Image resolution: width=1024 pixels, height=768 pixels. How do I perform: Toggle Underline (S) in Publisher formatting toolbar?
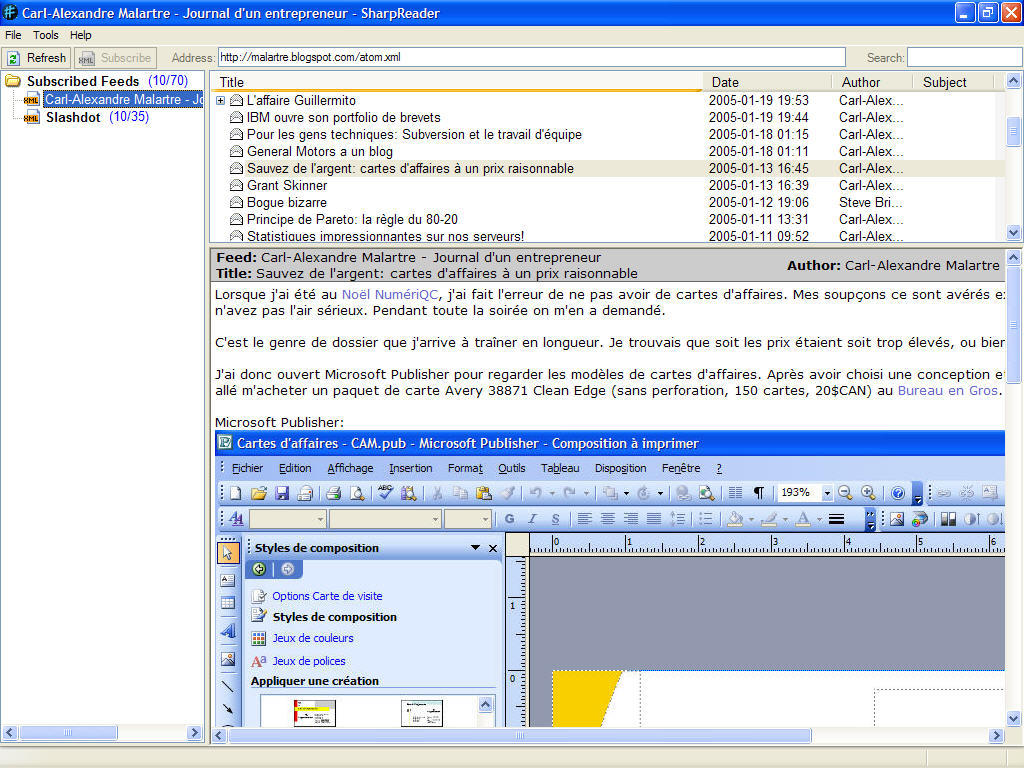pyautogui.click(x=555, y=519)
